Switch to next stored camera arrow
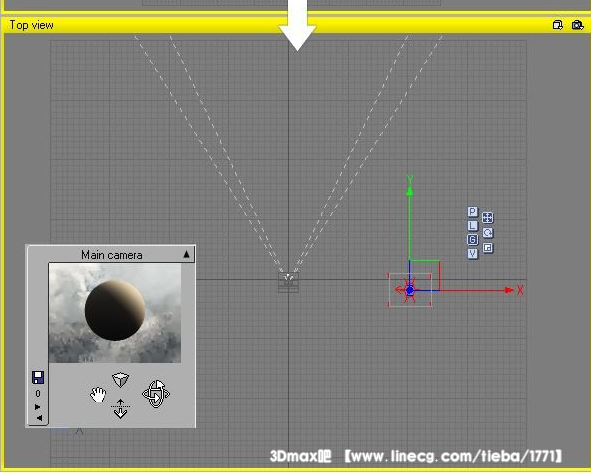The image size is (591, 473). pos(37,407)
